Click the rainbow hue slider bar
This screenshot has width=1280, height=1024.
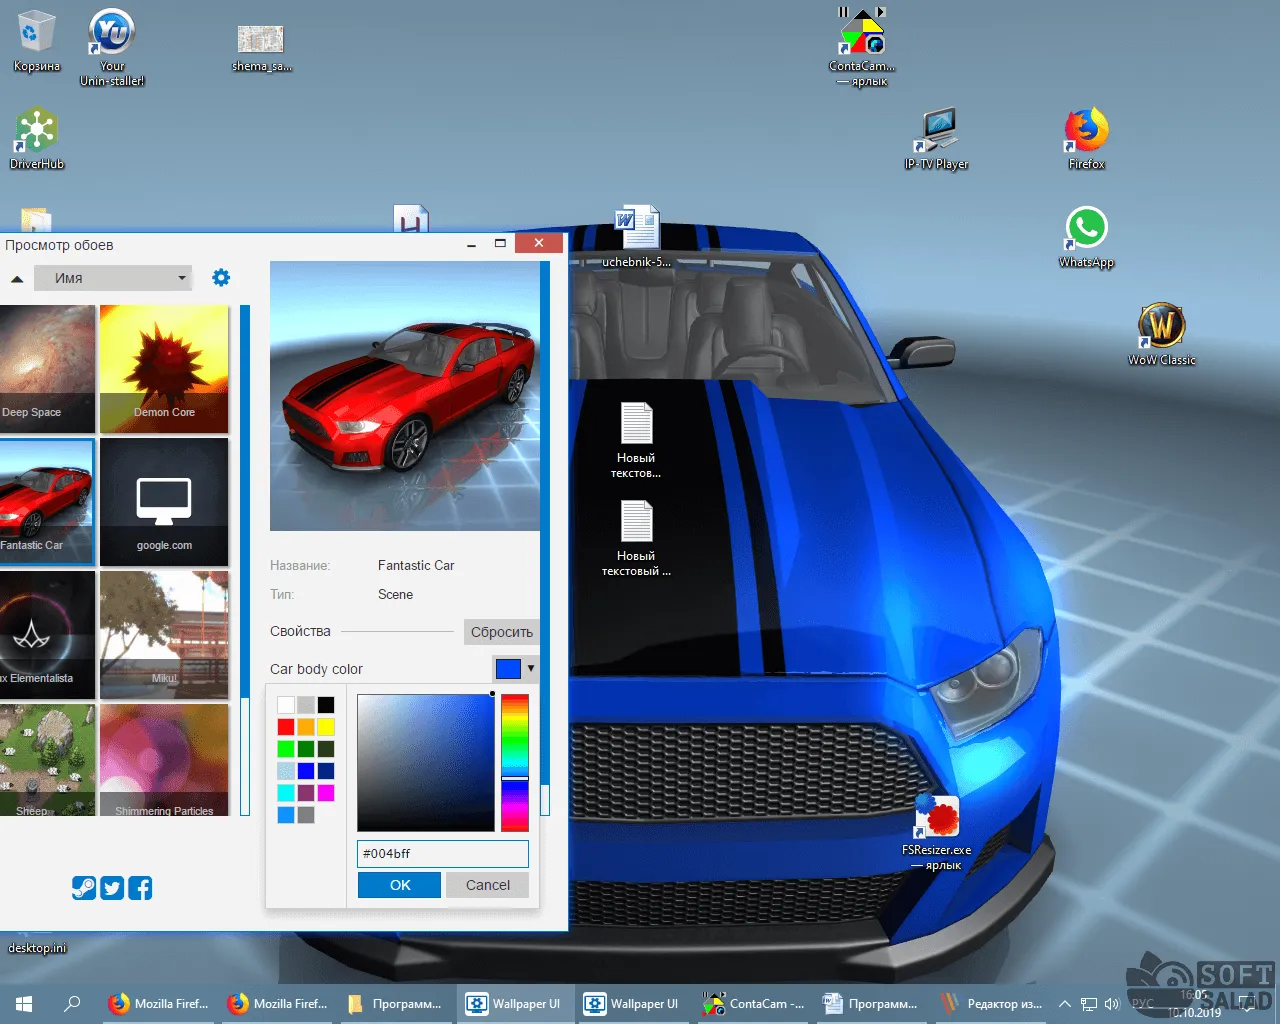coord(515,763)
